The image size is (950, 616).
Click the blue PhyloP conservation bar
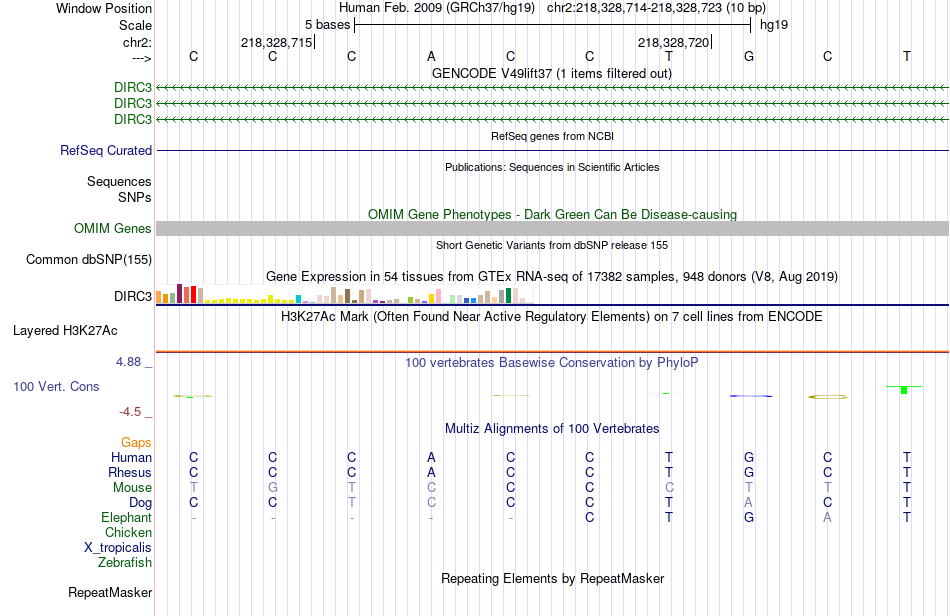pyautogui.click(x=751, y=396)
